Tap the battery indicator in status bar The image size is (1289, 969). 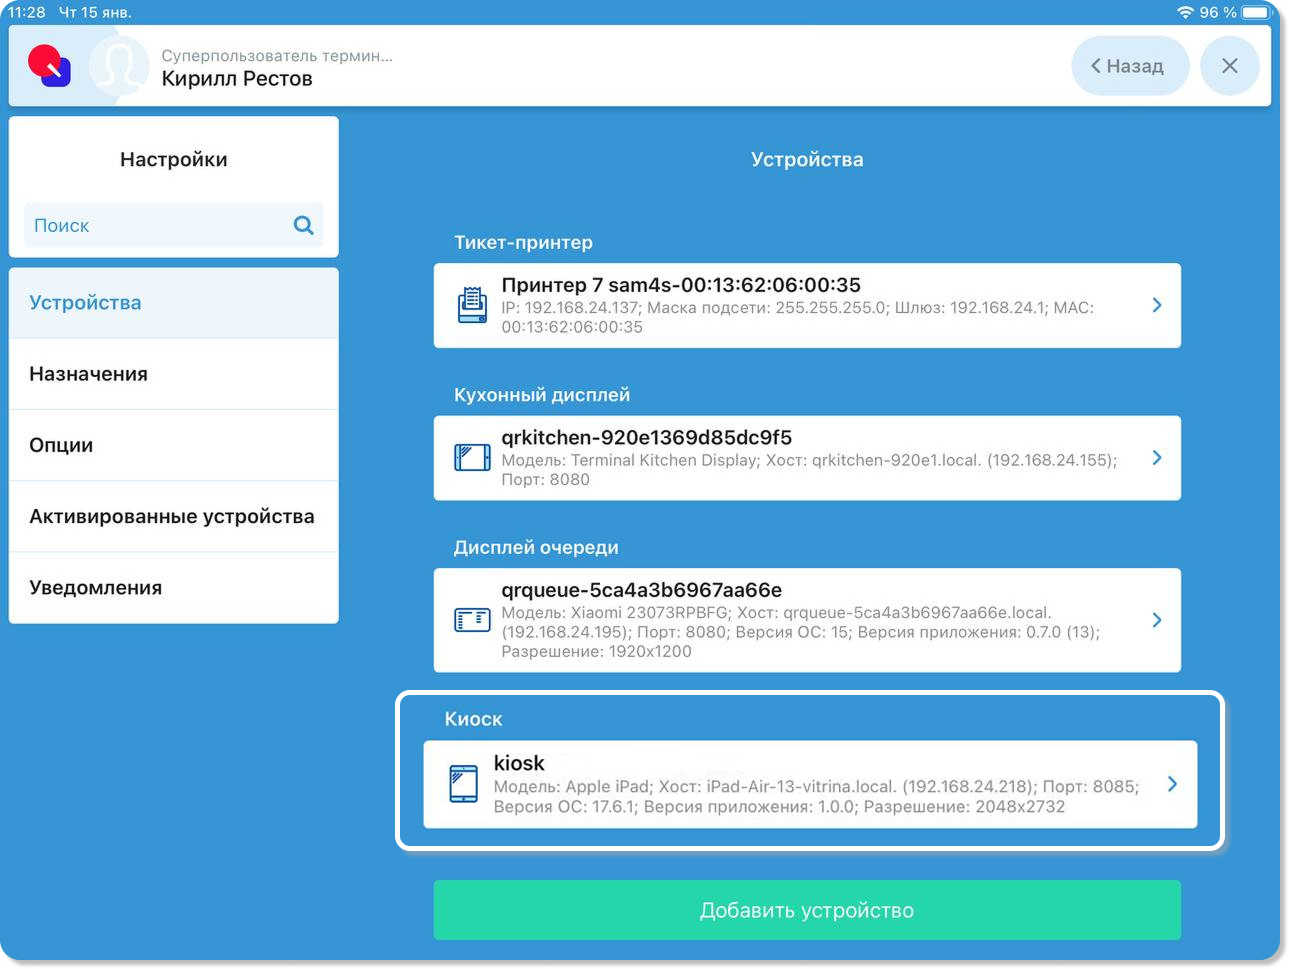1255,12
